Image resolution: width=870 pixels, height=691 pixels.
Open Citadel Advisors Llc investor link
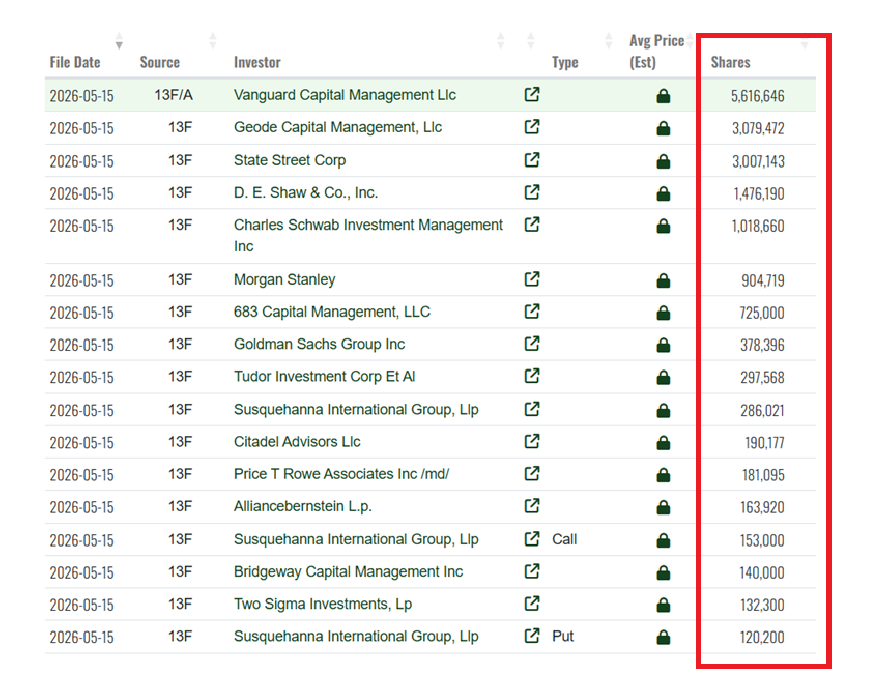(297, 442)
